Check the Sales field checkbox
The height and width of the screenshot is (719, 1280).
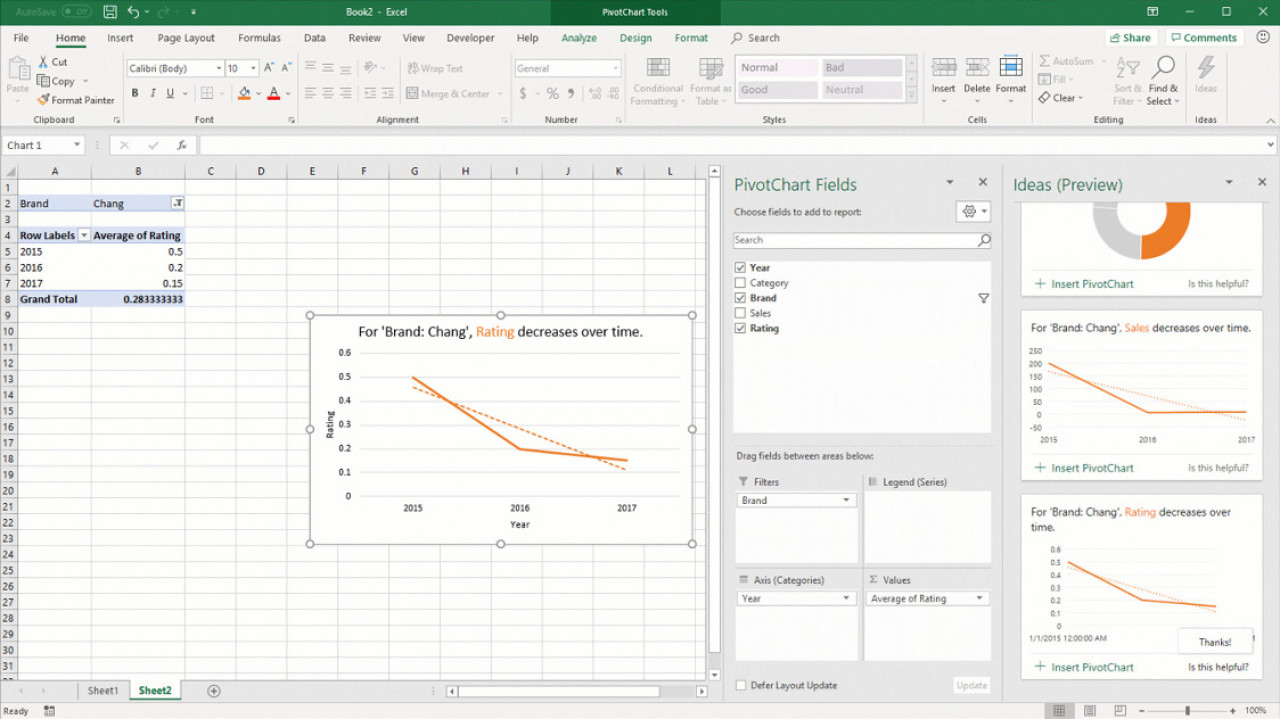tap(740, 313)
